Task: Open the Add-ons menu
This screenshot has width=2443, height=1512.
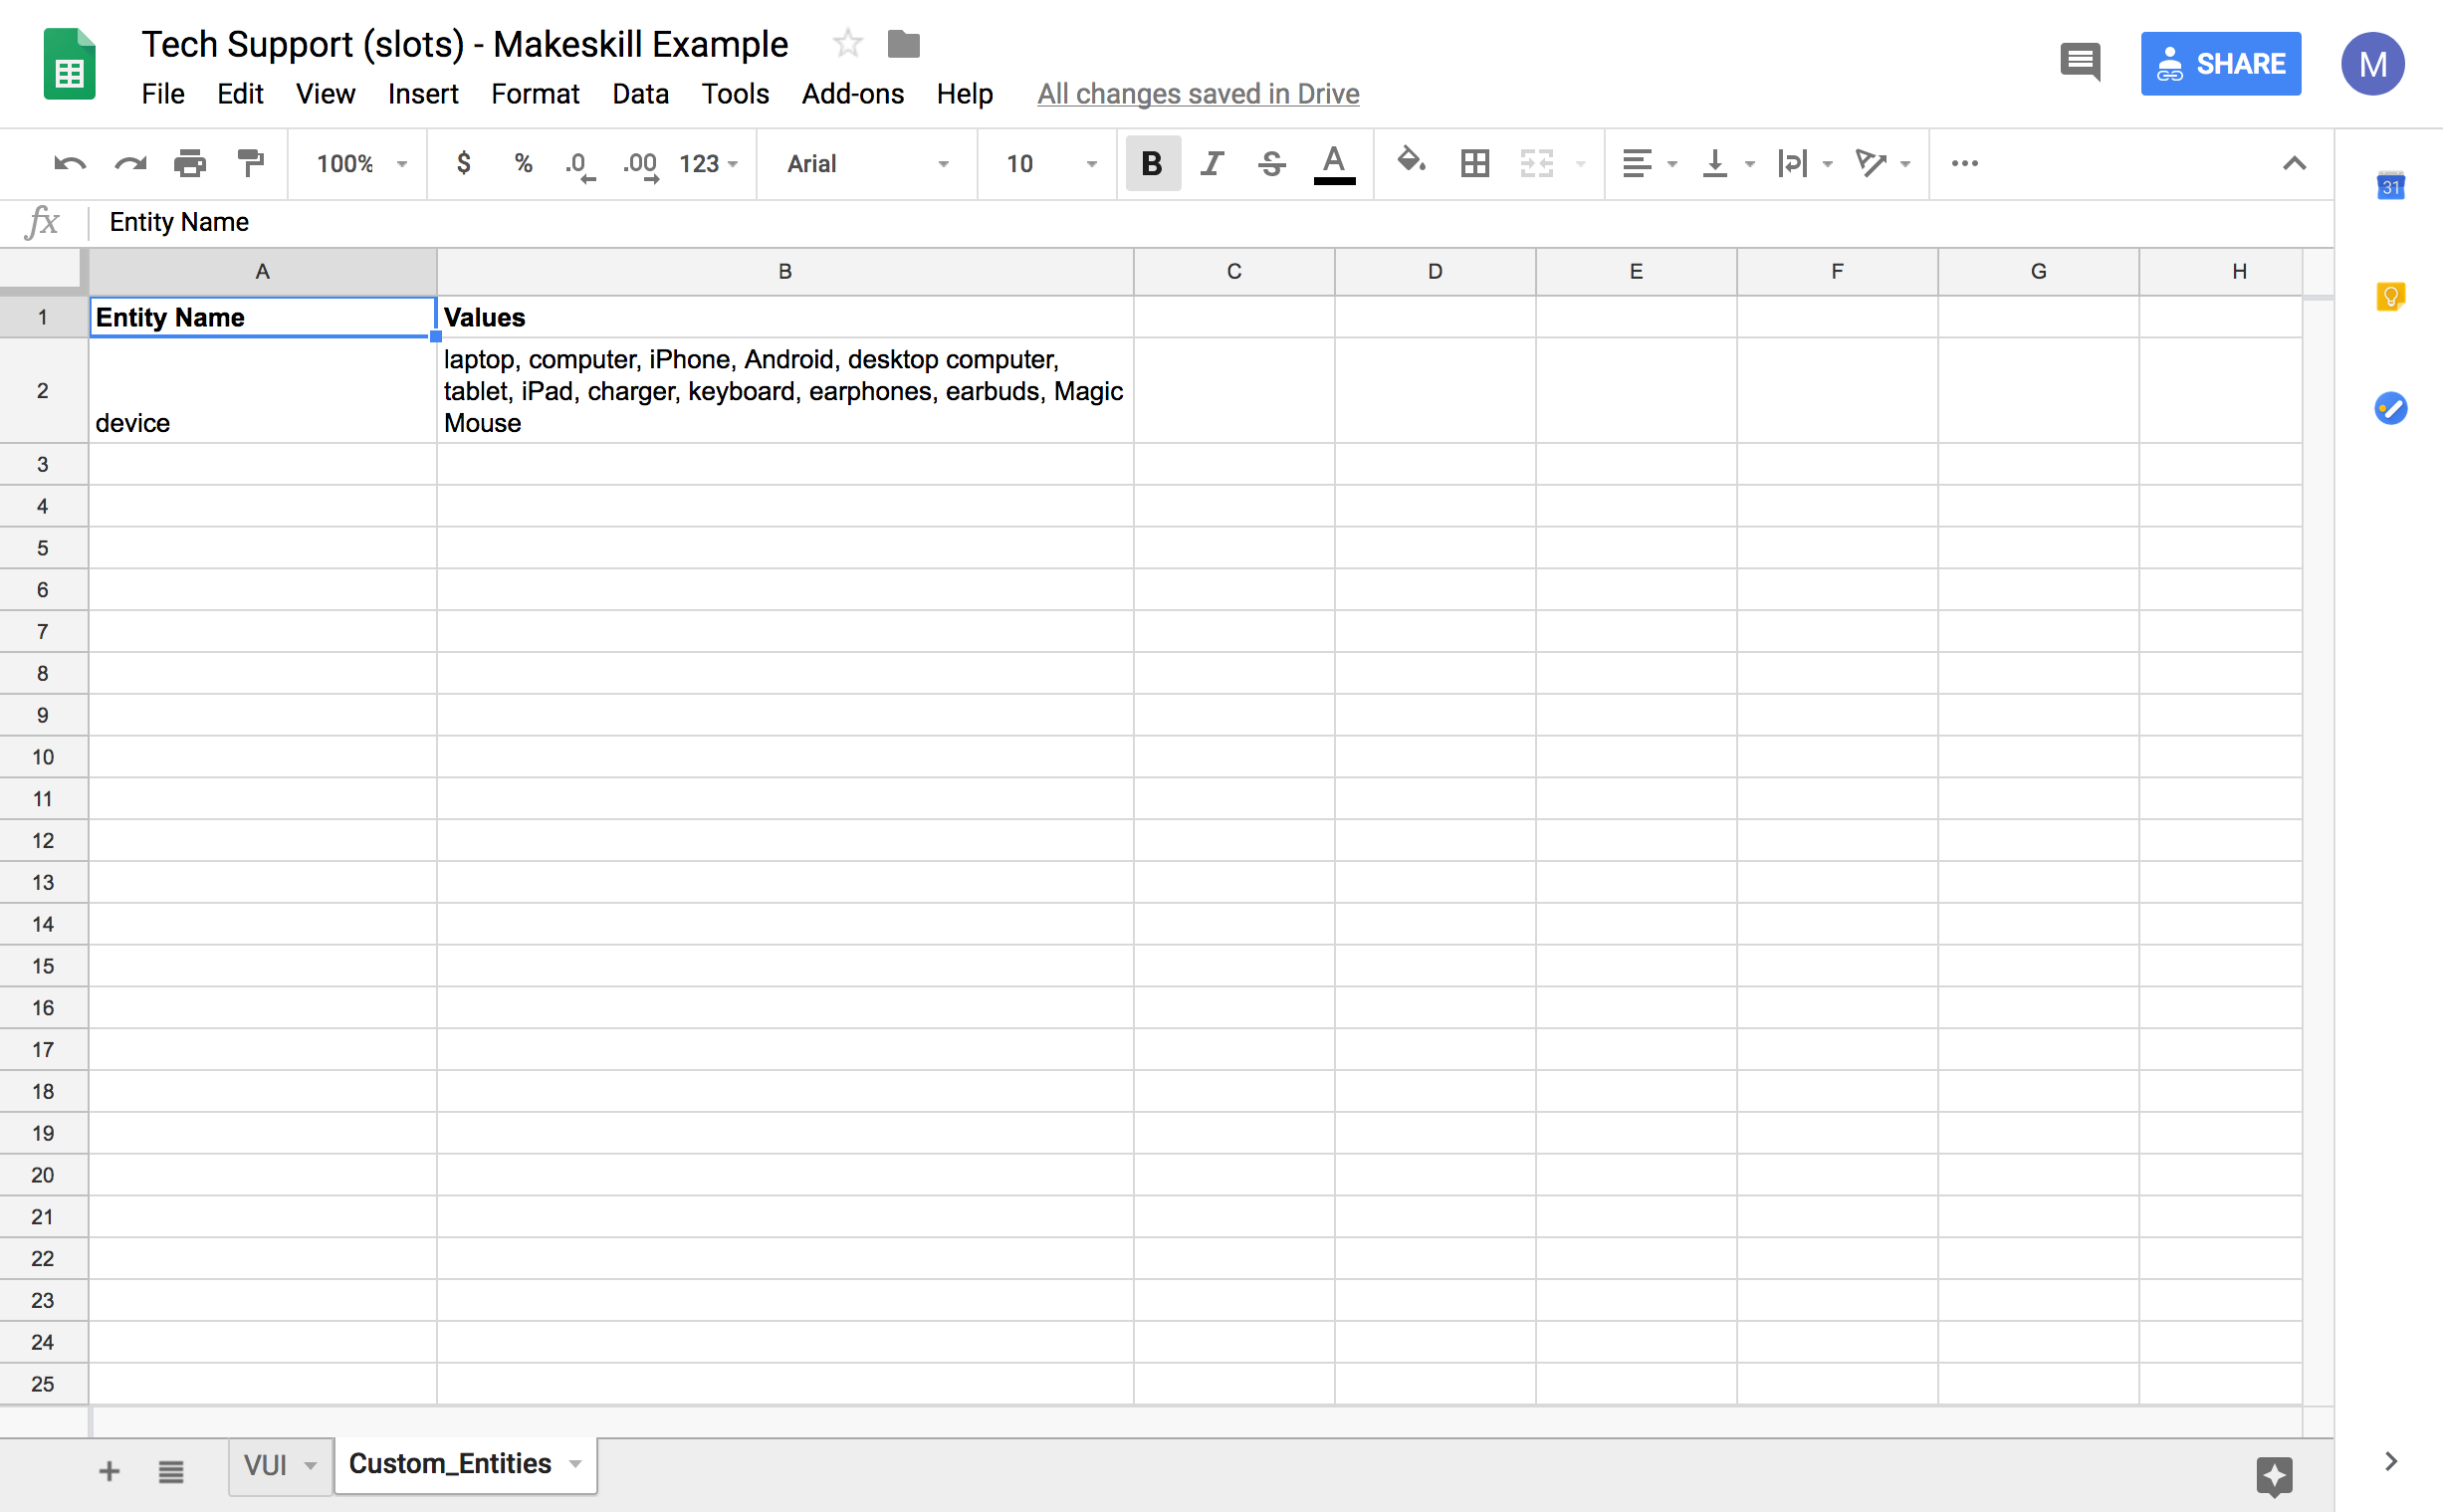Action: click(853, 94)
